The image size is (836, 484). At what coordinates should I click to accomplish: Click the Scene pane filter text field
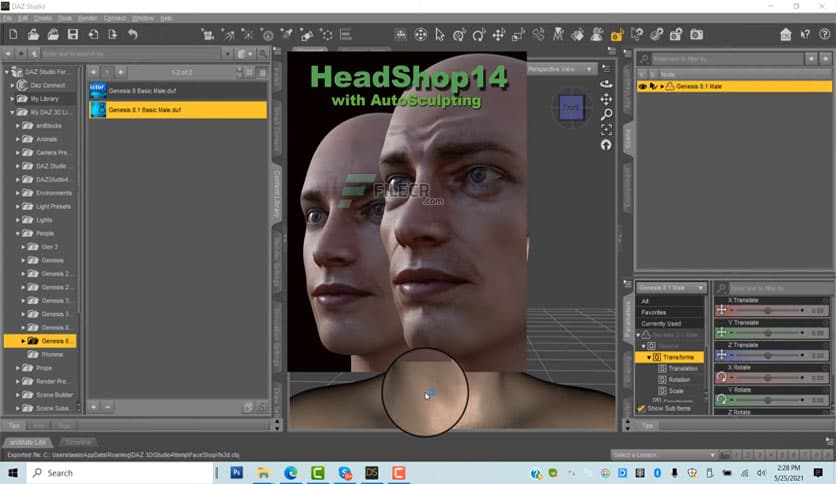point(727,59)
